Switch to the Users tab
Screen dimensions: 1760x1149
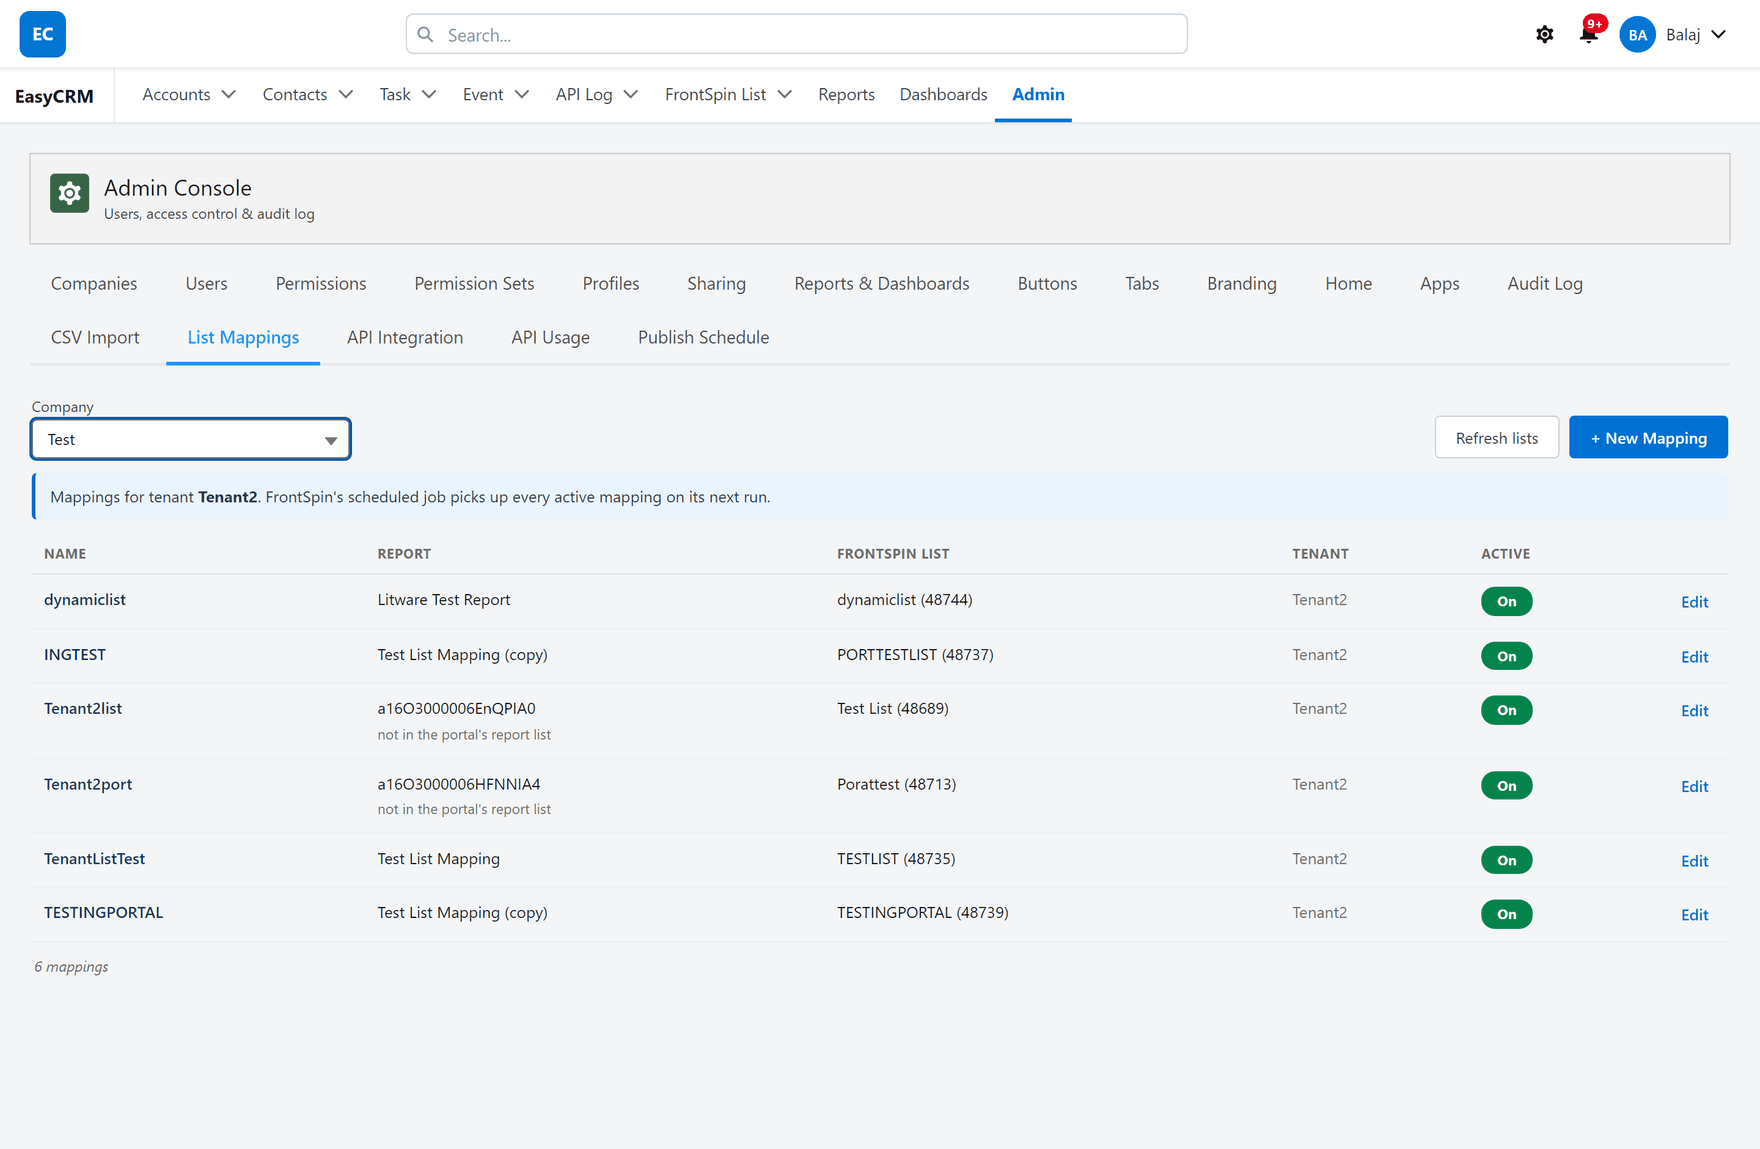click(206, 283)
